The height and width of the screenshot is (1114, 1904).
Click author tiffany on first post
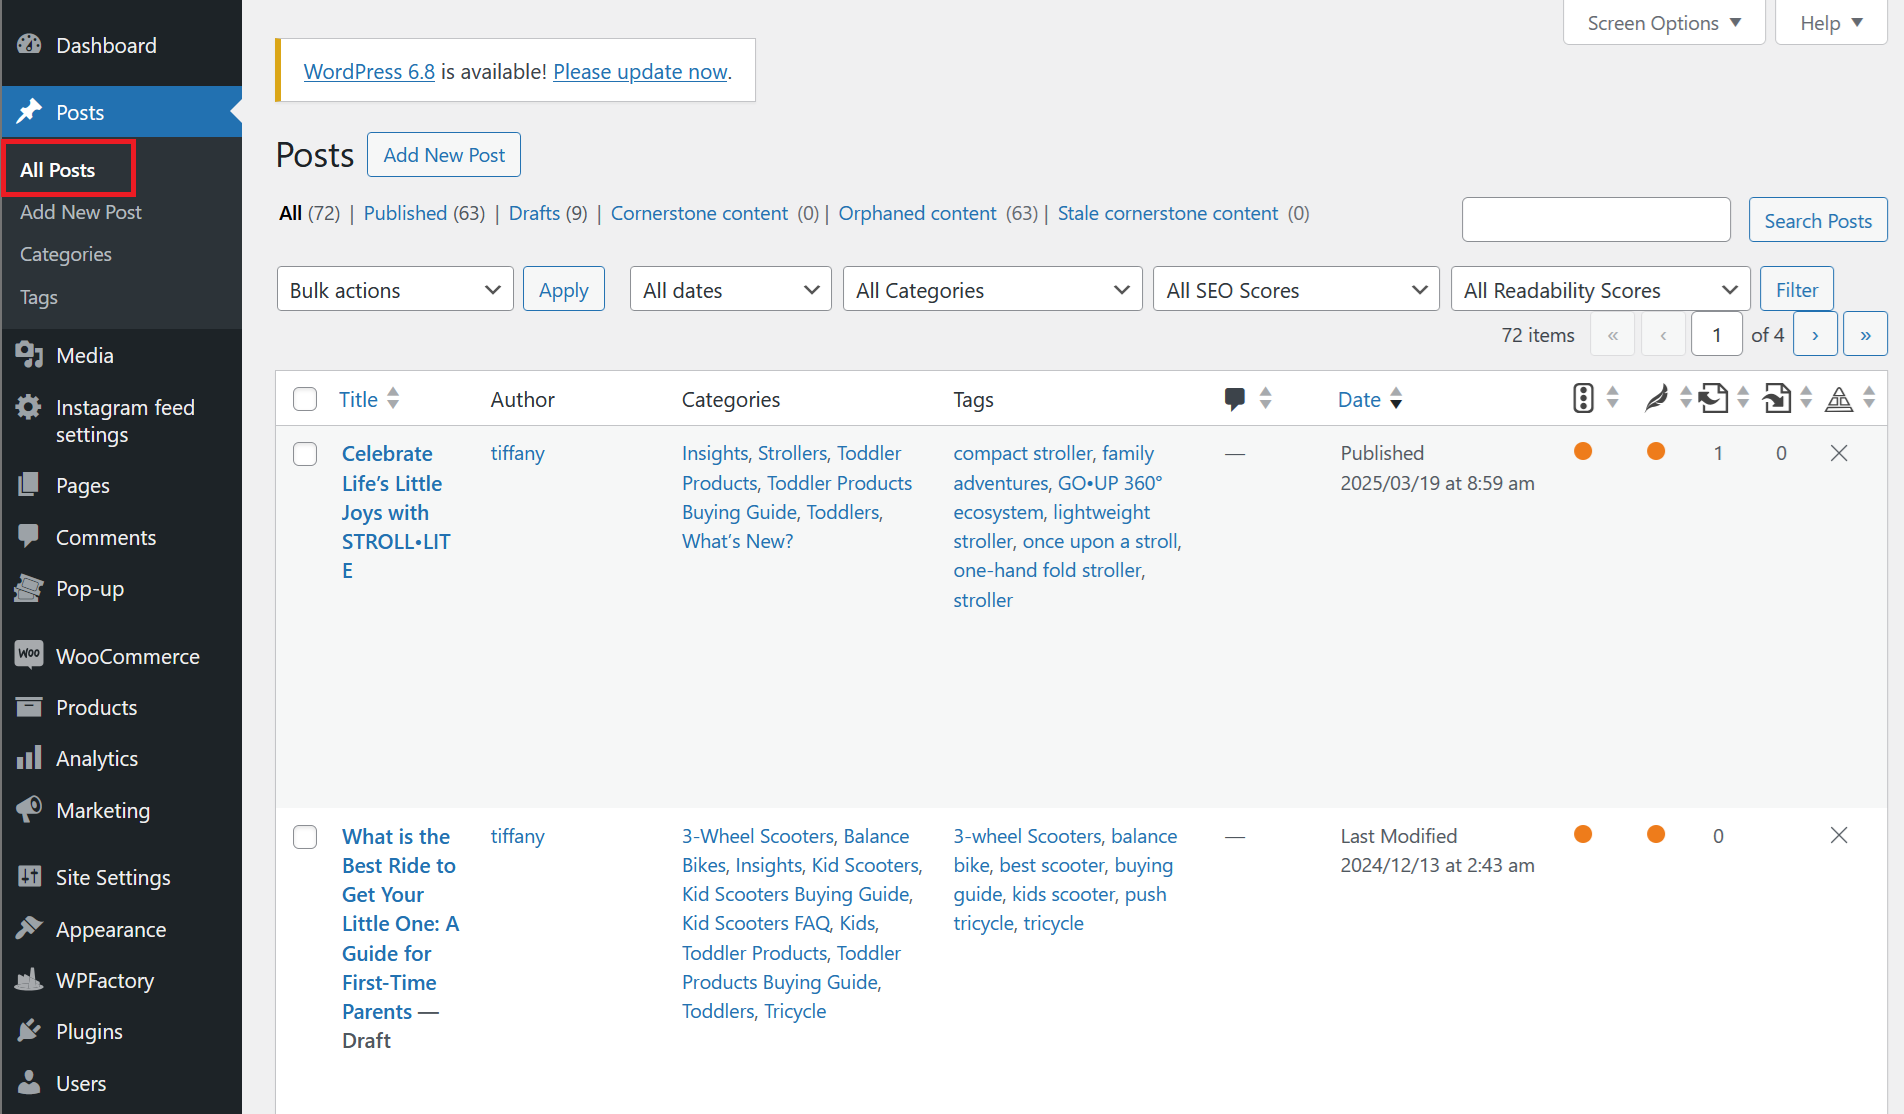click(517, 453)
